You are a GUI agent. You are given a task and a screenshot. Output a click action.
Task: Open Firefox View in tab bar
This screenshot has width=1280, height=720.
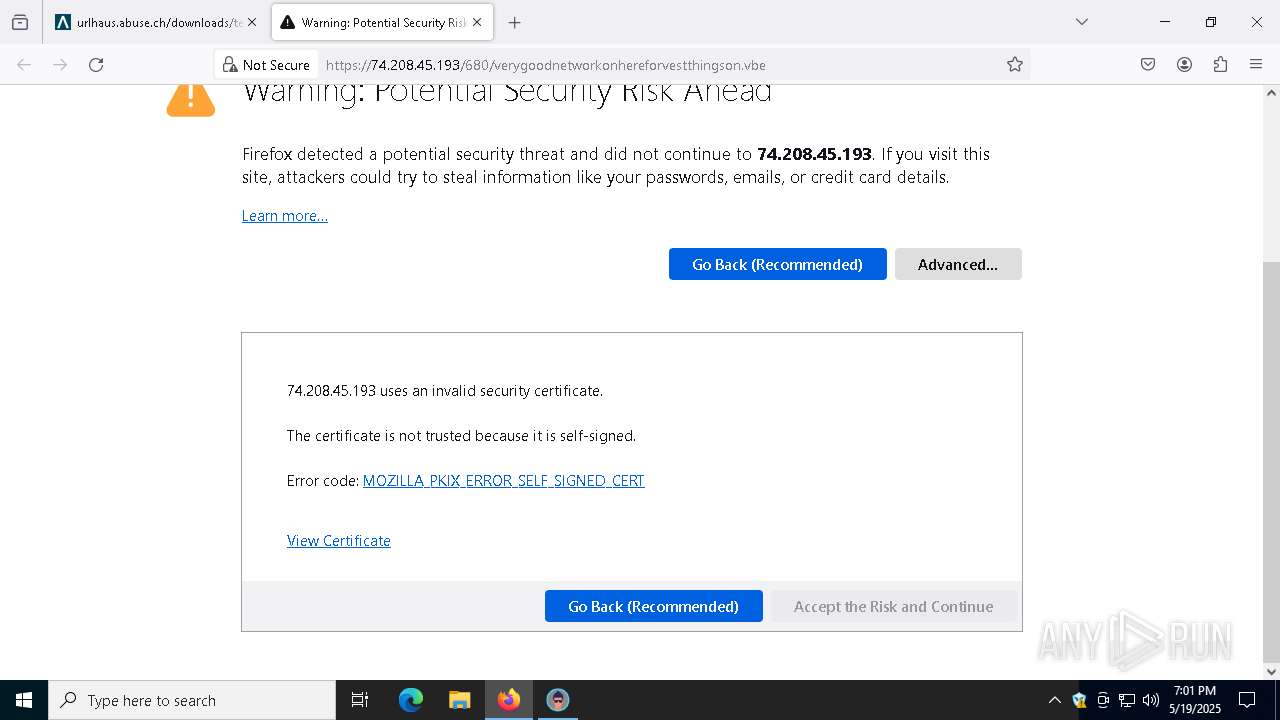point(20,22)
